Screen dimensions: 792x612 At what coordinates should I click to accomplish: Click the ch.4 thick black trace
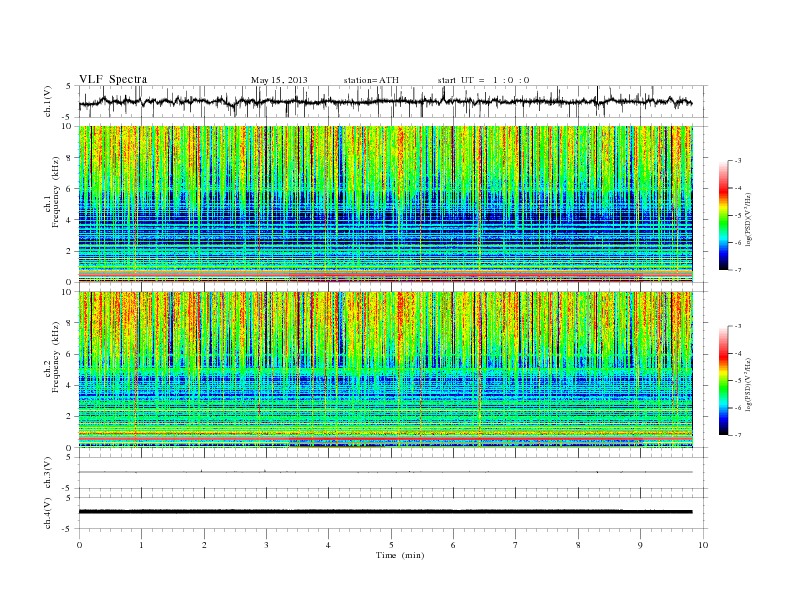(x=385, y=512)
